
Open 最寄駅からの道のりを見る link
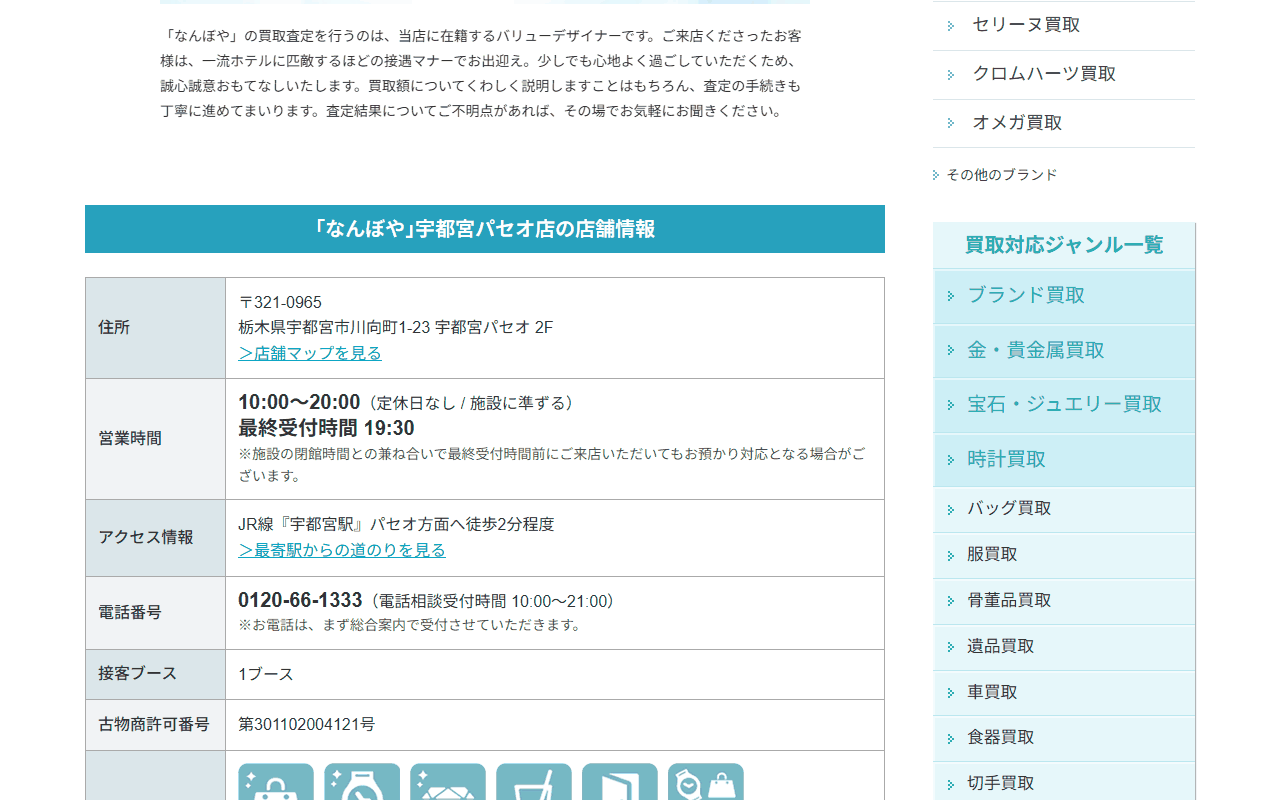(x=342, y=550)
